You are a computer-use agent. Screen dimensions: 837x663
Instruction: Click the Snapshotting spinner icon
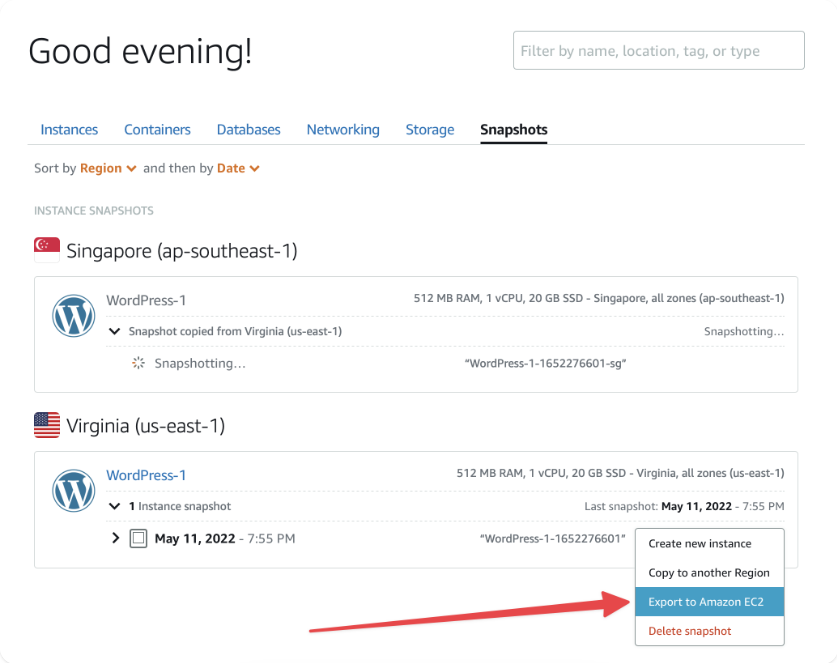[x=138, y=363]
